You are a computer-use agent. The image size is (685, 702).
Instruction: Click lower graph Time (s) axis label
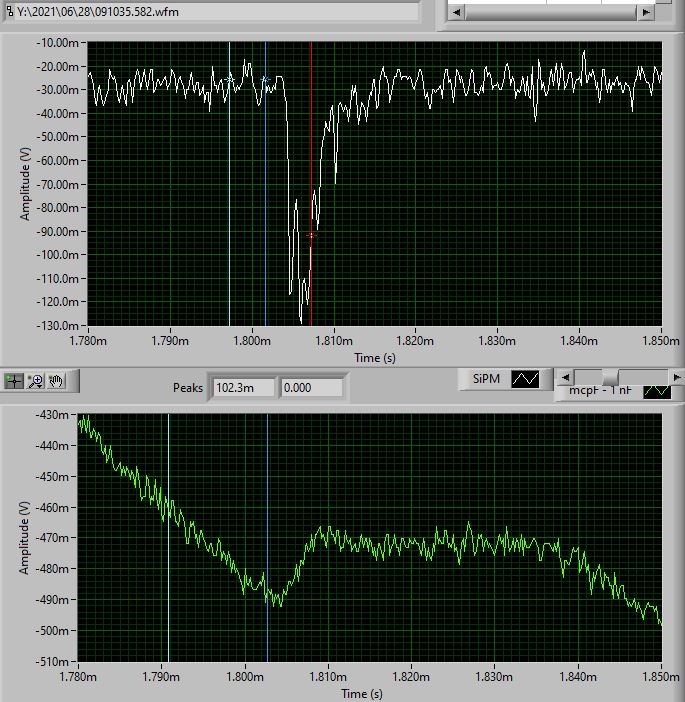tap(362, 694)
